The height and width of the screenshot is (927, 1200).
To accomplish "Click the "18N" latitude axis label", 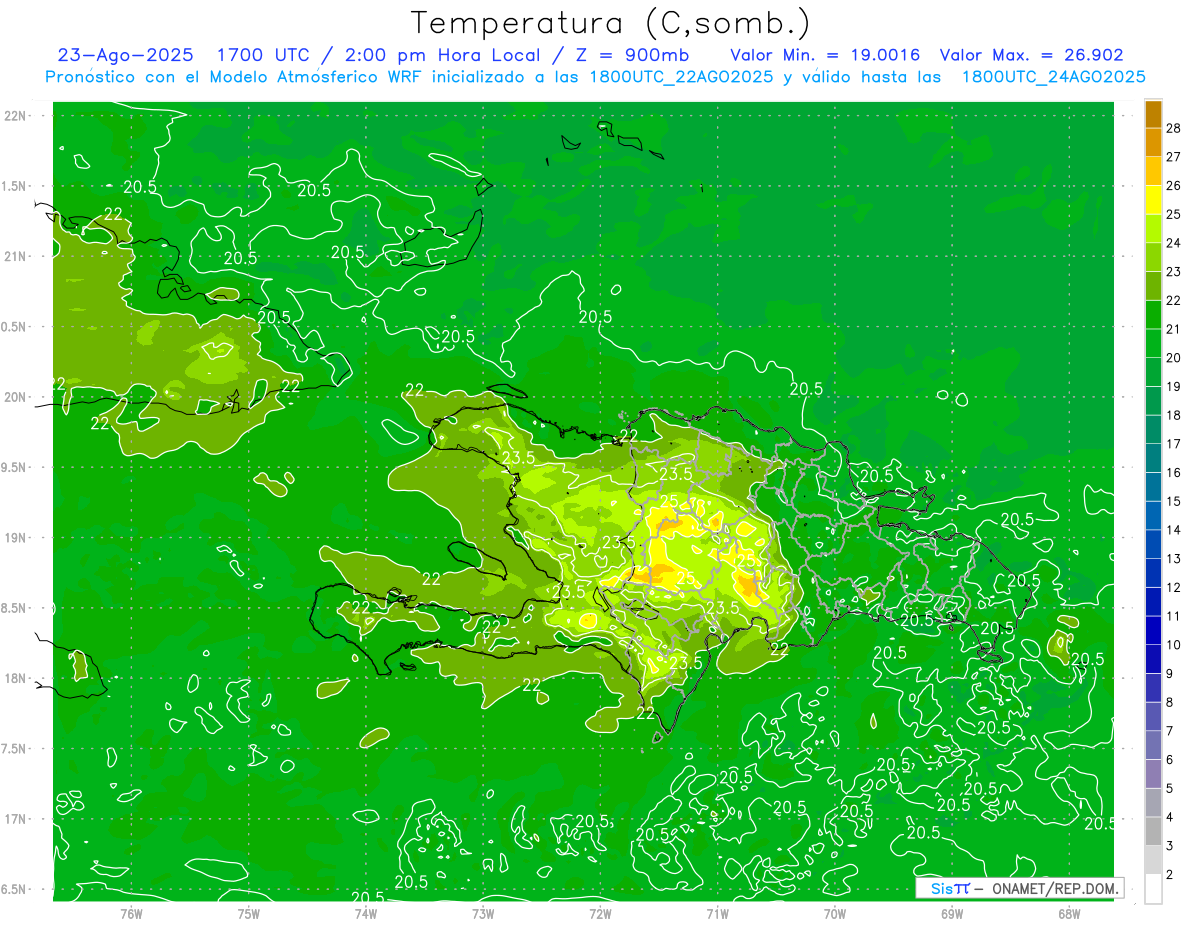I will pos(15,678).
